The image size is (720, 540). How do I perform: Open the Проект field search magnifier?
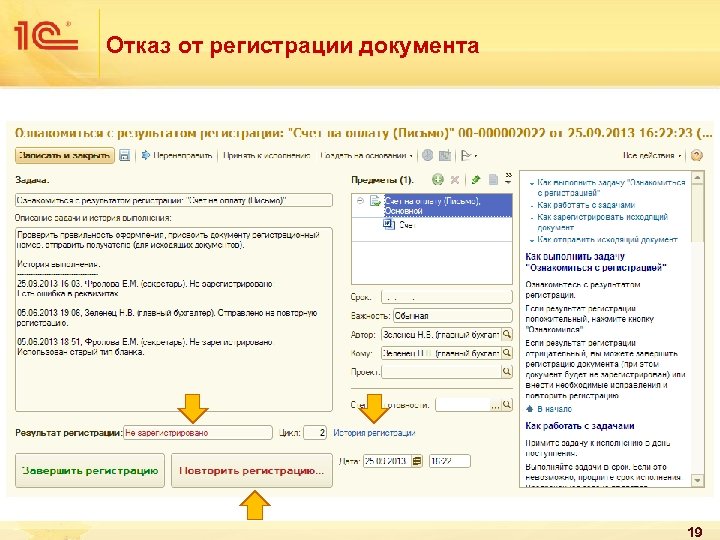(507, 371)
